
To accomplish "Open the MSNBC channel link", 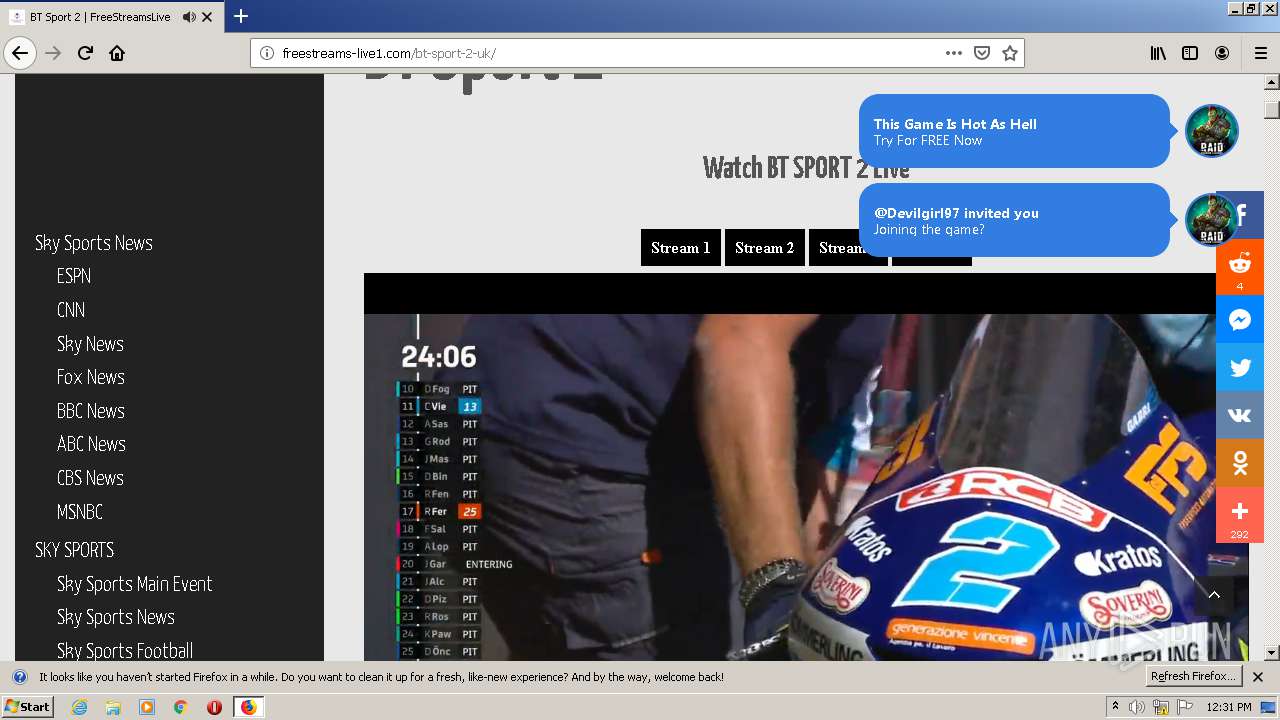I will [80, 512].
